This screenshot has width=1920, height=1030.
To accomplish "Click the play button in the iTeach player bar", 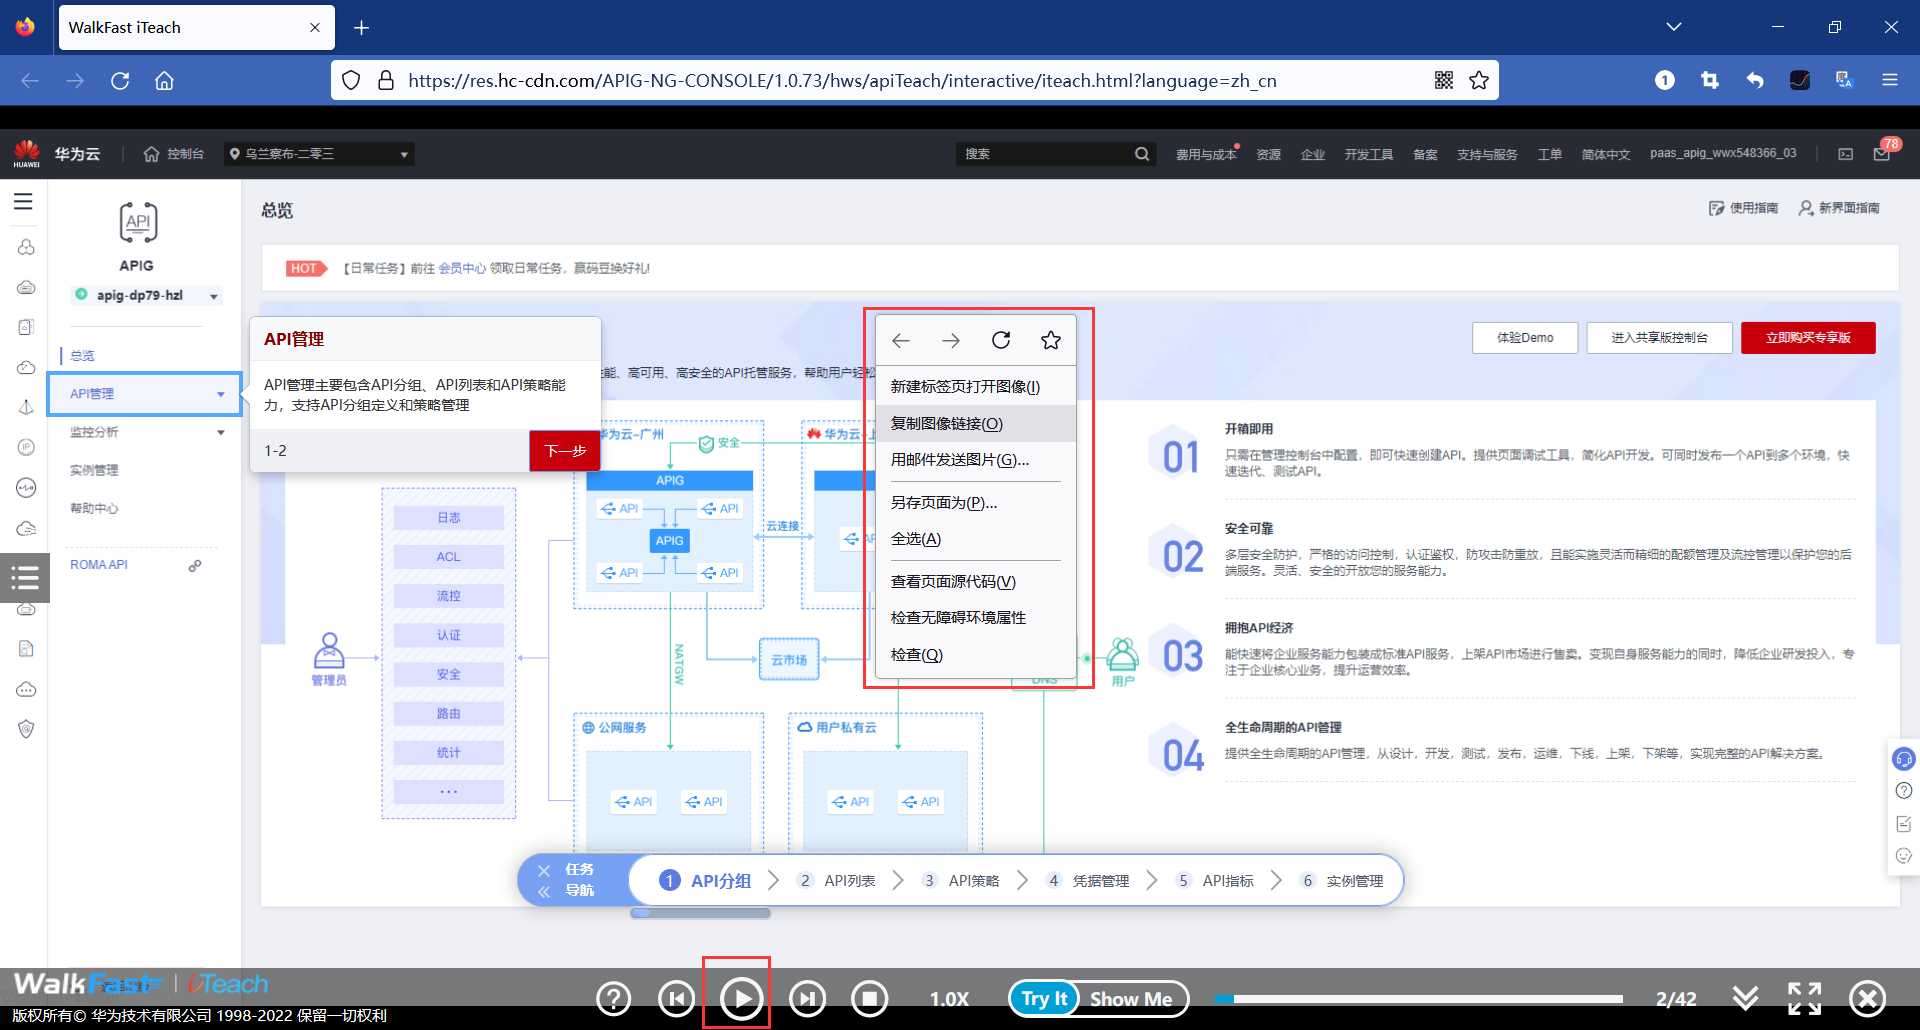I will click(741, 998).
